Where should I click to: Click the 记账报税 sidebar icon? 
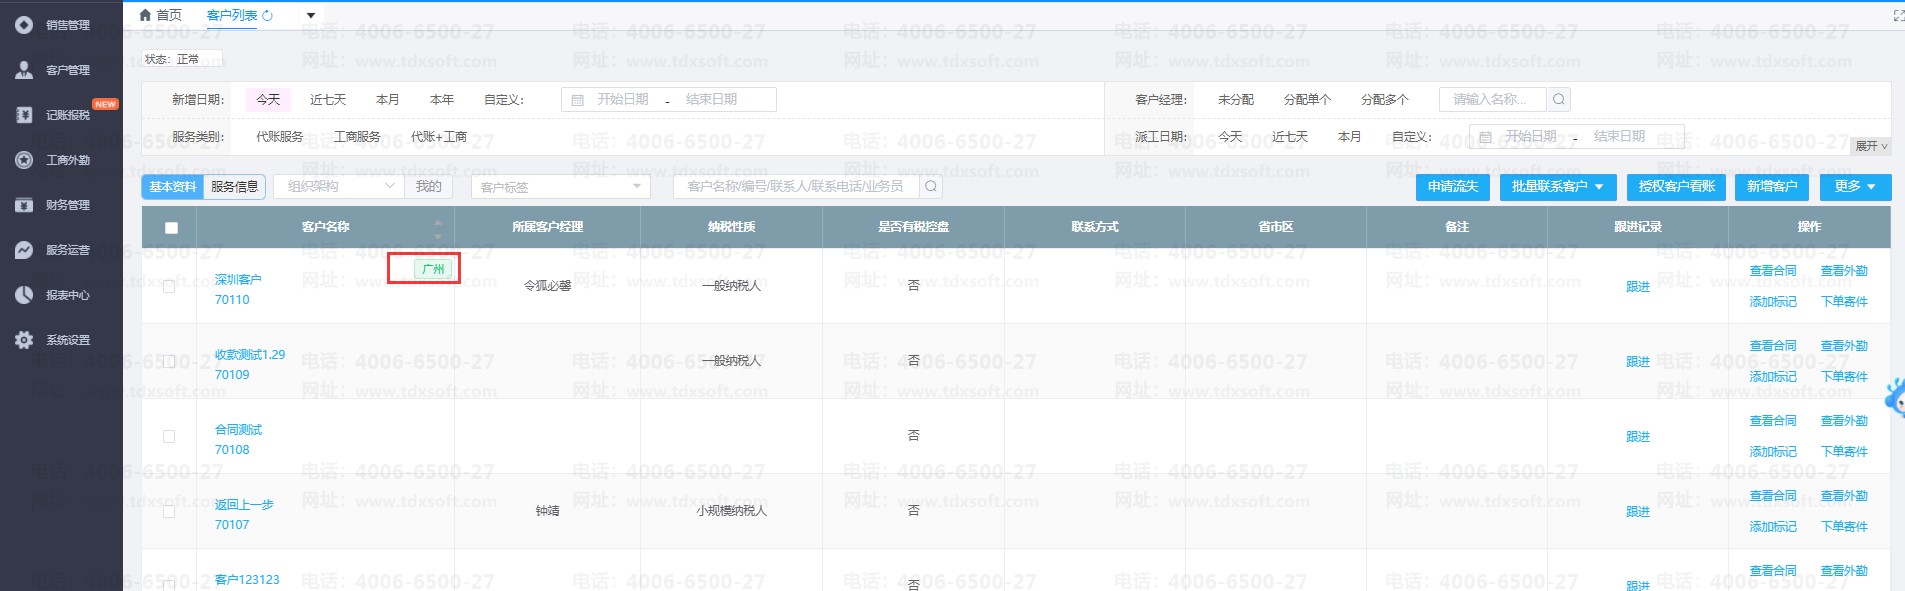pos(24,115)
